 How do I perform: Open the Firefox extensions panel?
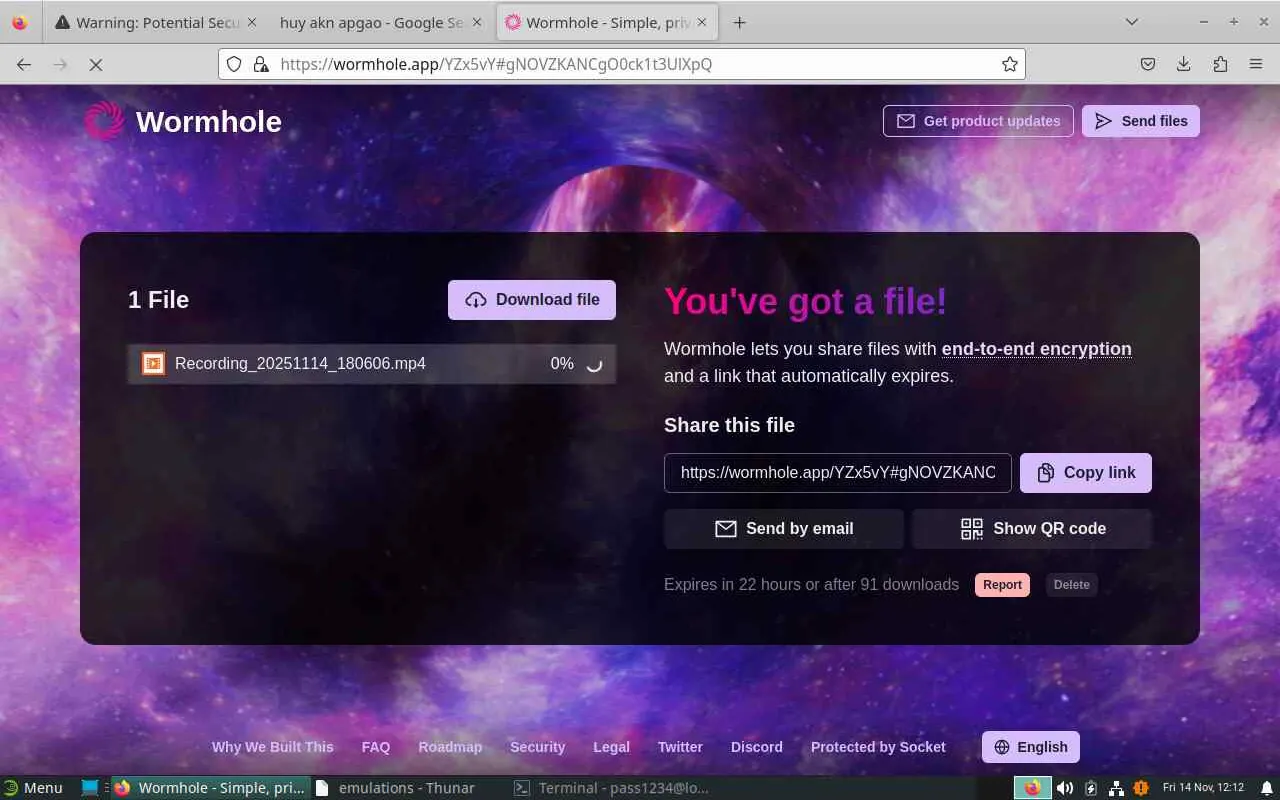point(1220,64)
